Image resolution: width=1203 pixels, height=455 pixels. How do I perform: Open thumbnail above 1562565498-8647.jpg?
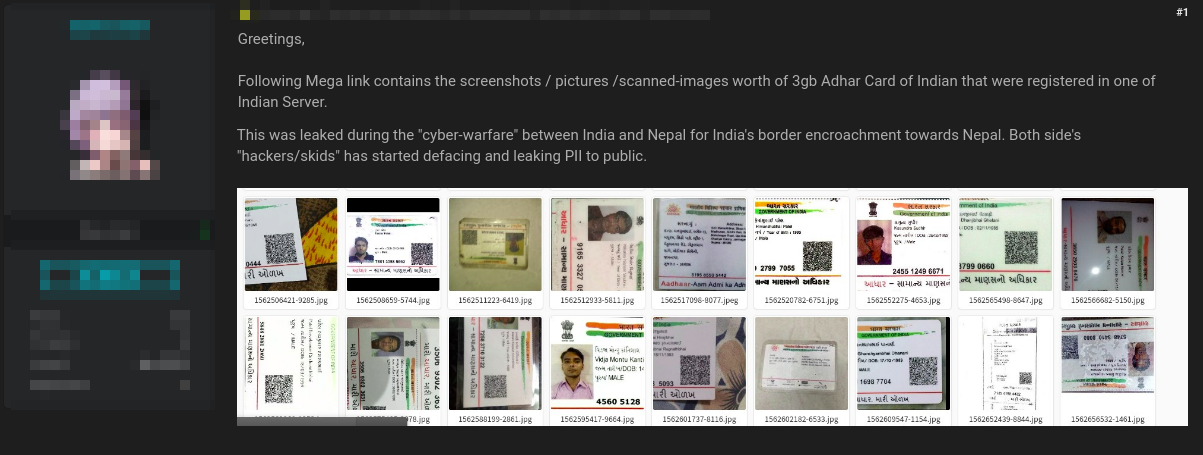pyautogui.click(x=1005, y=244)
